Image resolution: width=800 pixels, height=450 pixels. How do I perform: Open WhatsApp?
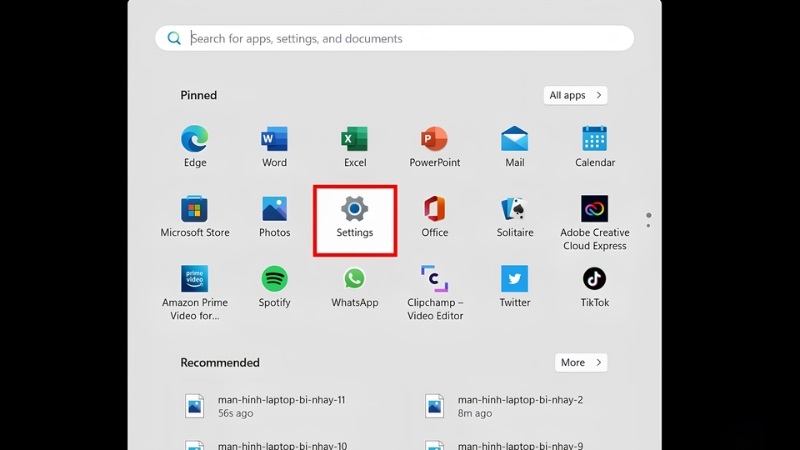point(355,286)
